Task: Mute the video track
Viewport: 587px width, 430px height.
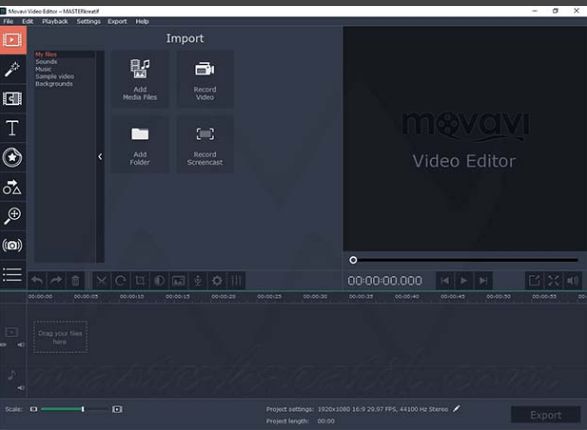Action: [21, 344]
